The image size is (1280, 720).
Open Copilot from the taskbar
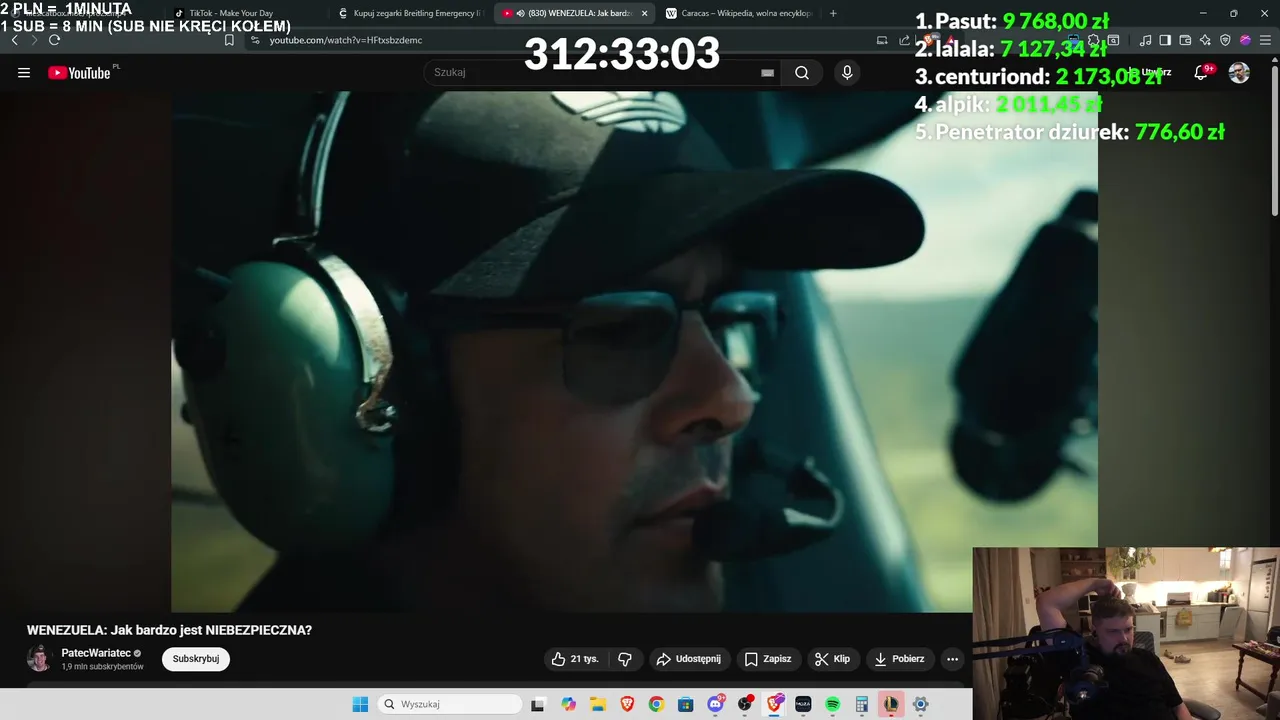[568, 704]
